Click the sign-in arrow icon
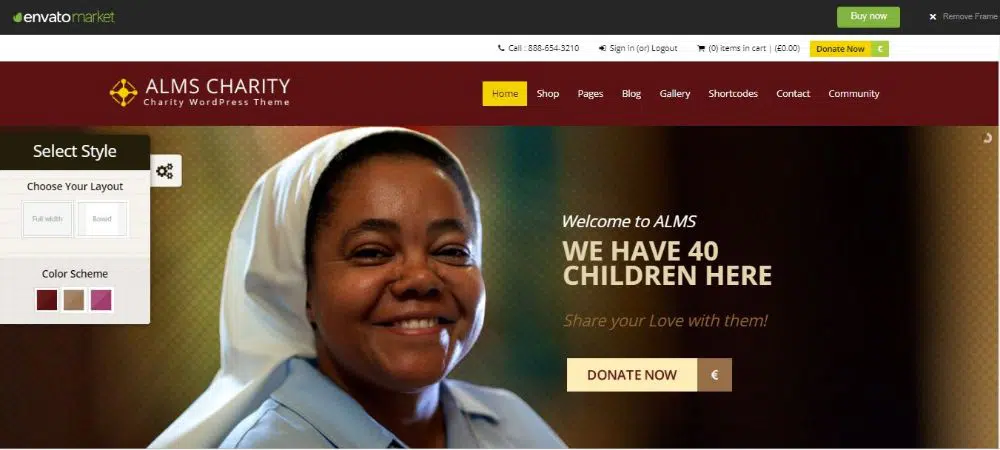The width and height of the screenshot is (1000, 450). [602, 48]
